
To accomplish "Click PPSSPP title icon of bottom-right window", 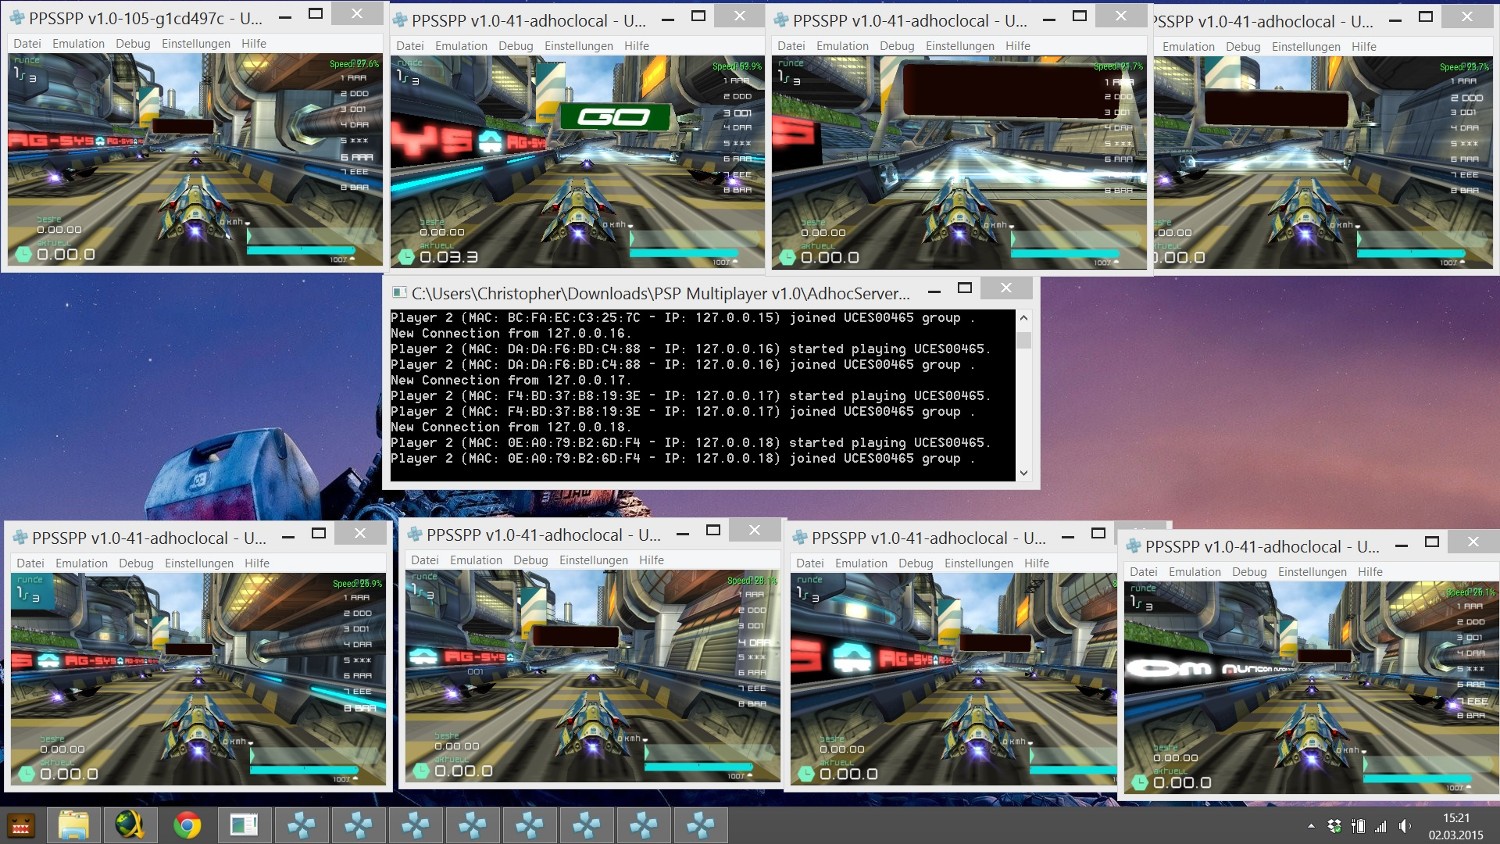I will [1134, 546].
